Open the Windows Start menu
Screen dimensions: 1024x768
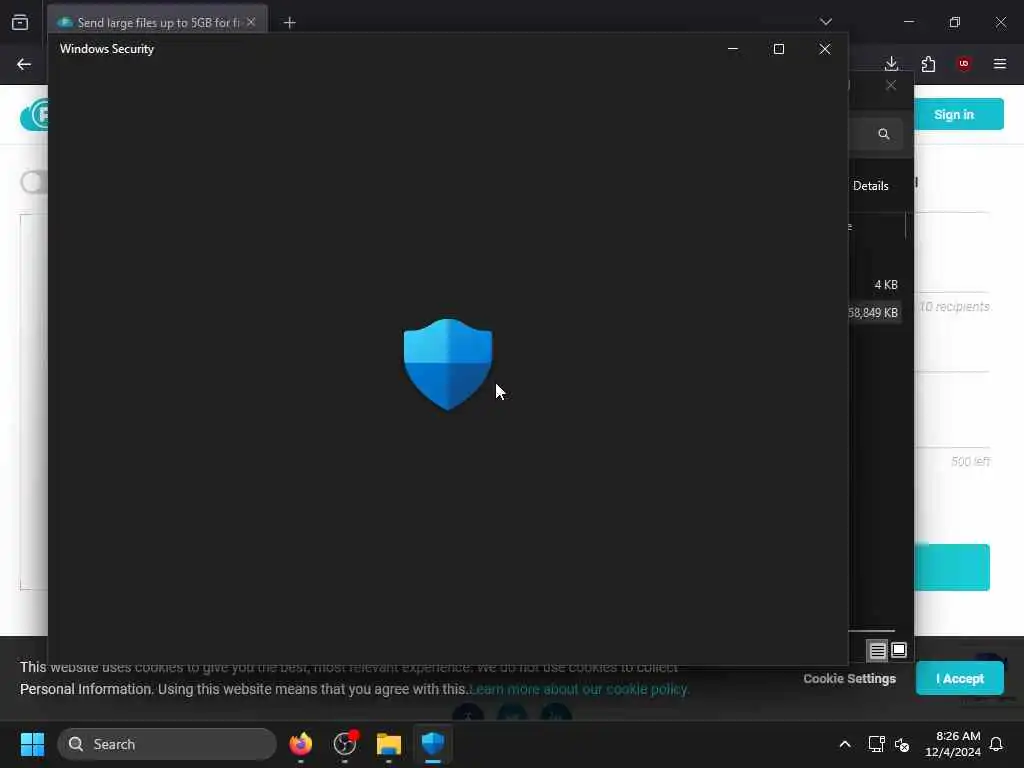(x=32, y=744)
